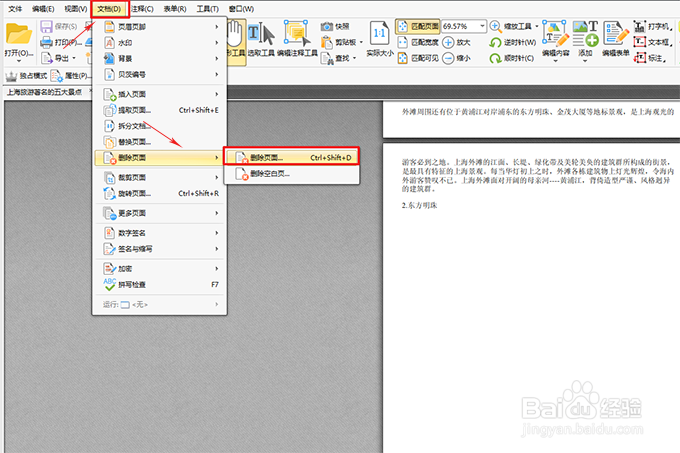Image resolution: width=680 pixels, height=453 pixels.
Task: Expand the 导出 dropdown arrow
Action: point(74,58)
